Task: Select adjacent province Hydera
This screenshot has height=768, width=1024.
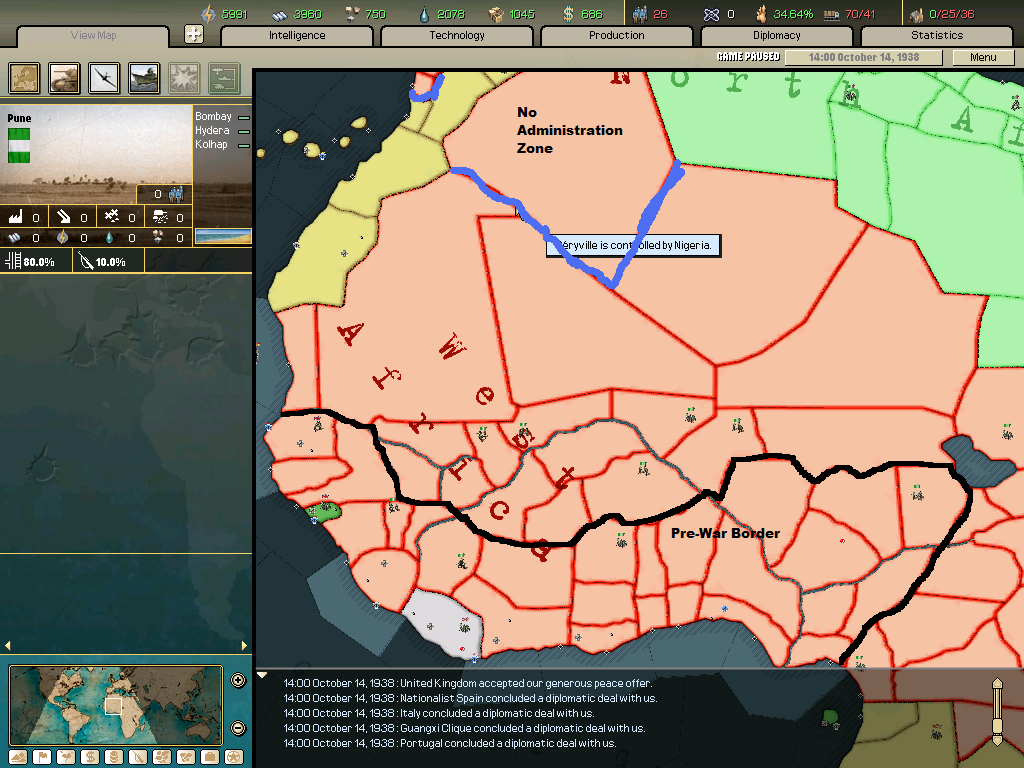Action: 212,131
